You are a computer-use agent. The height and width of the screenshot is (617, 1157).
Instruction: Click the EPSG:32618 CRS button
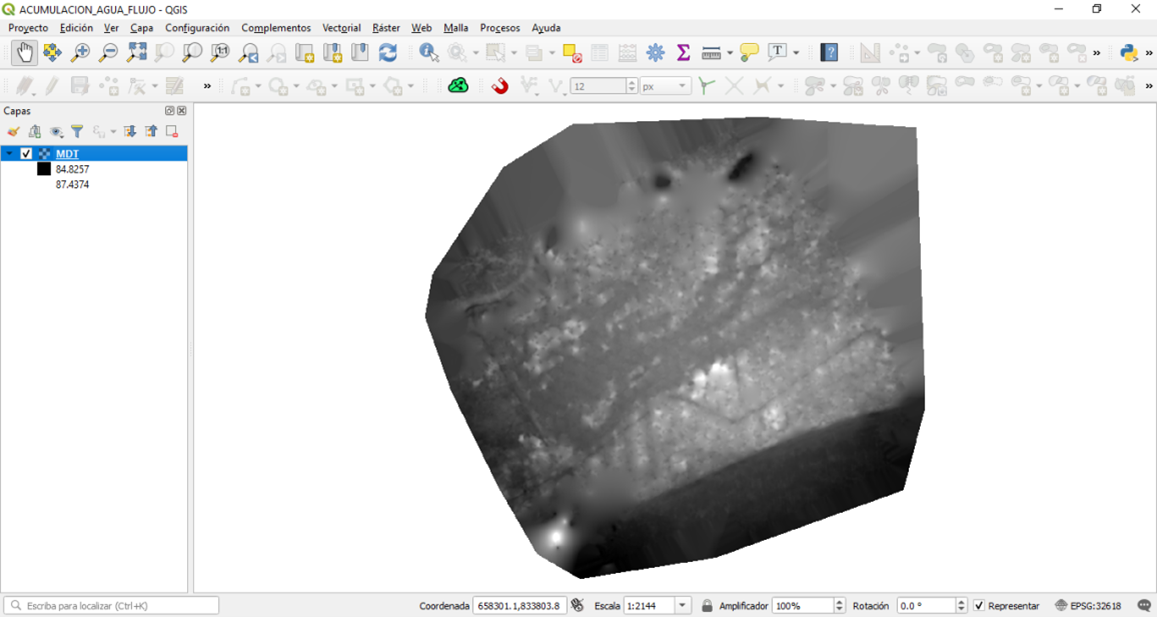[1088, 606]
